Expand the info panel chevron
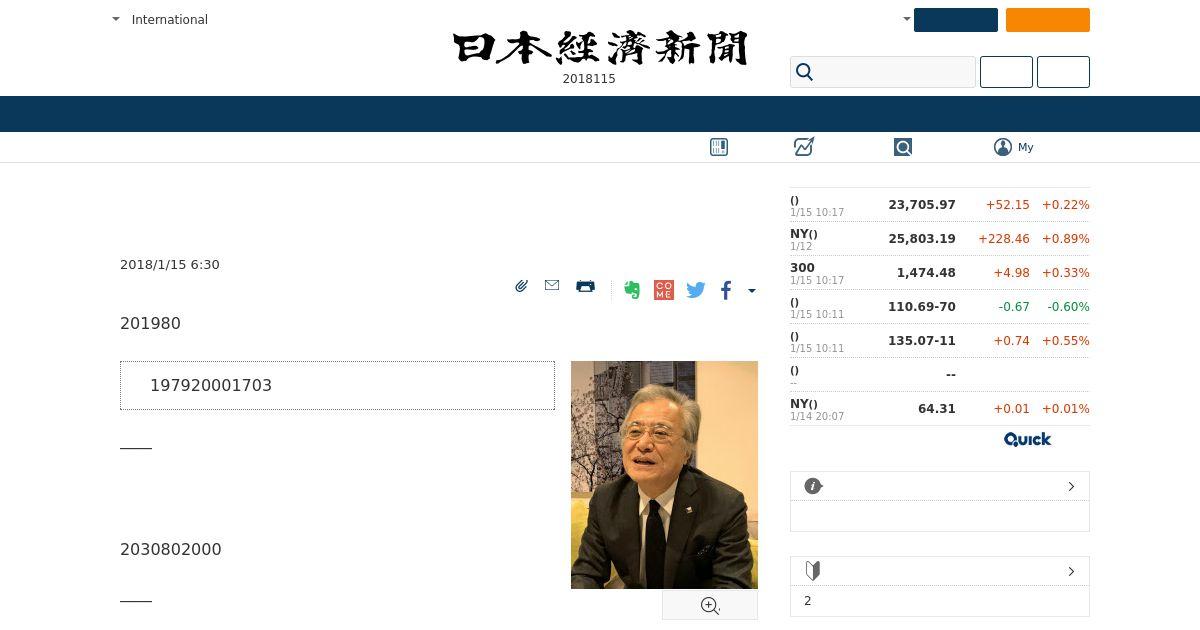Image resolution: width=1200 pixels, height=630 pixels. [x=1071, y=486]
